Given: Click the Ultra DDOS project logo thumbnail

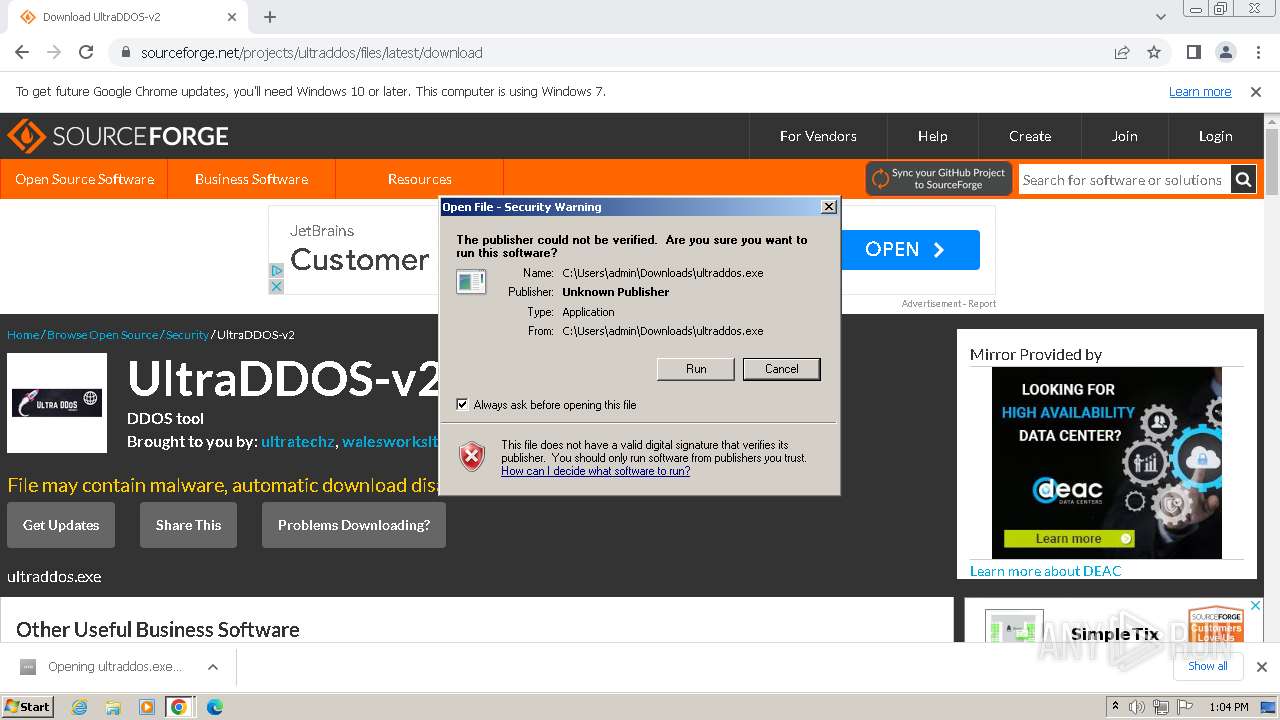Looking at the screenshot, I should pos(57,403).
